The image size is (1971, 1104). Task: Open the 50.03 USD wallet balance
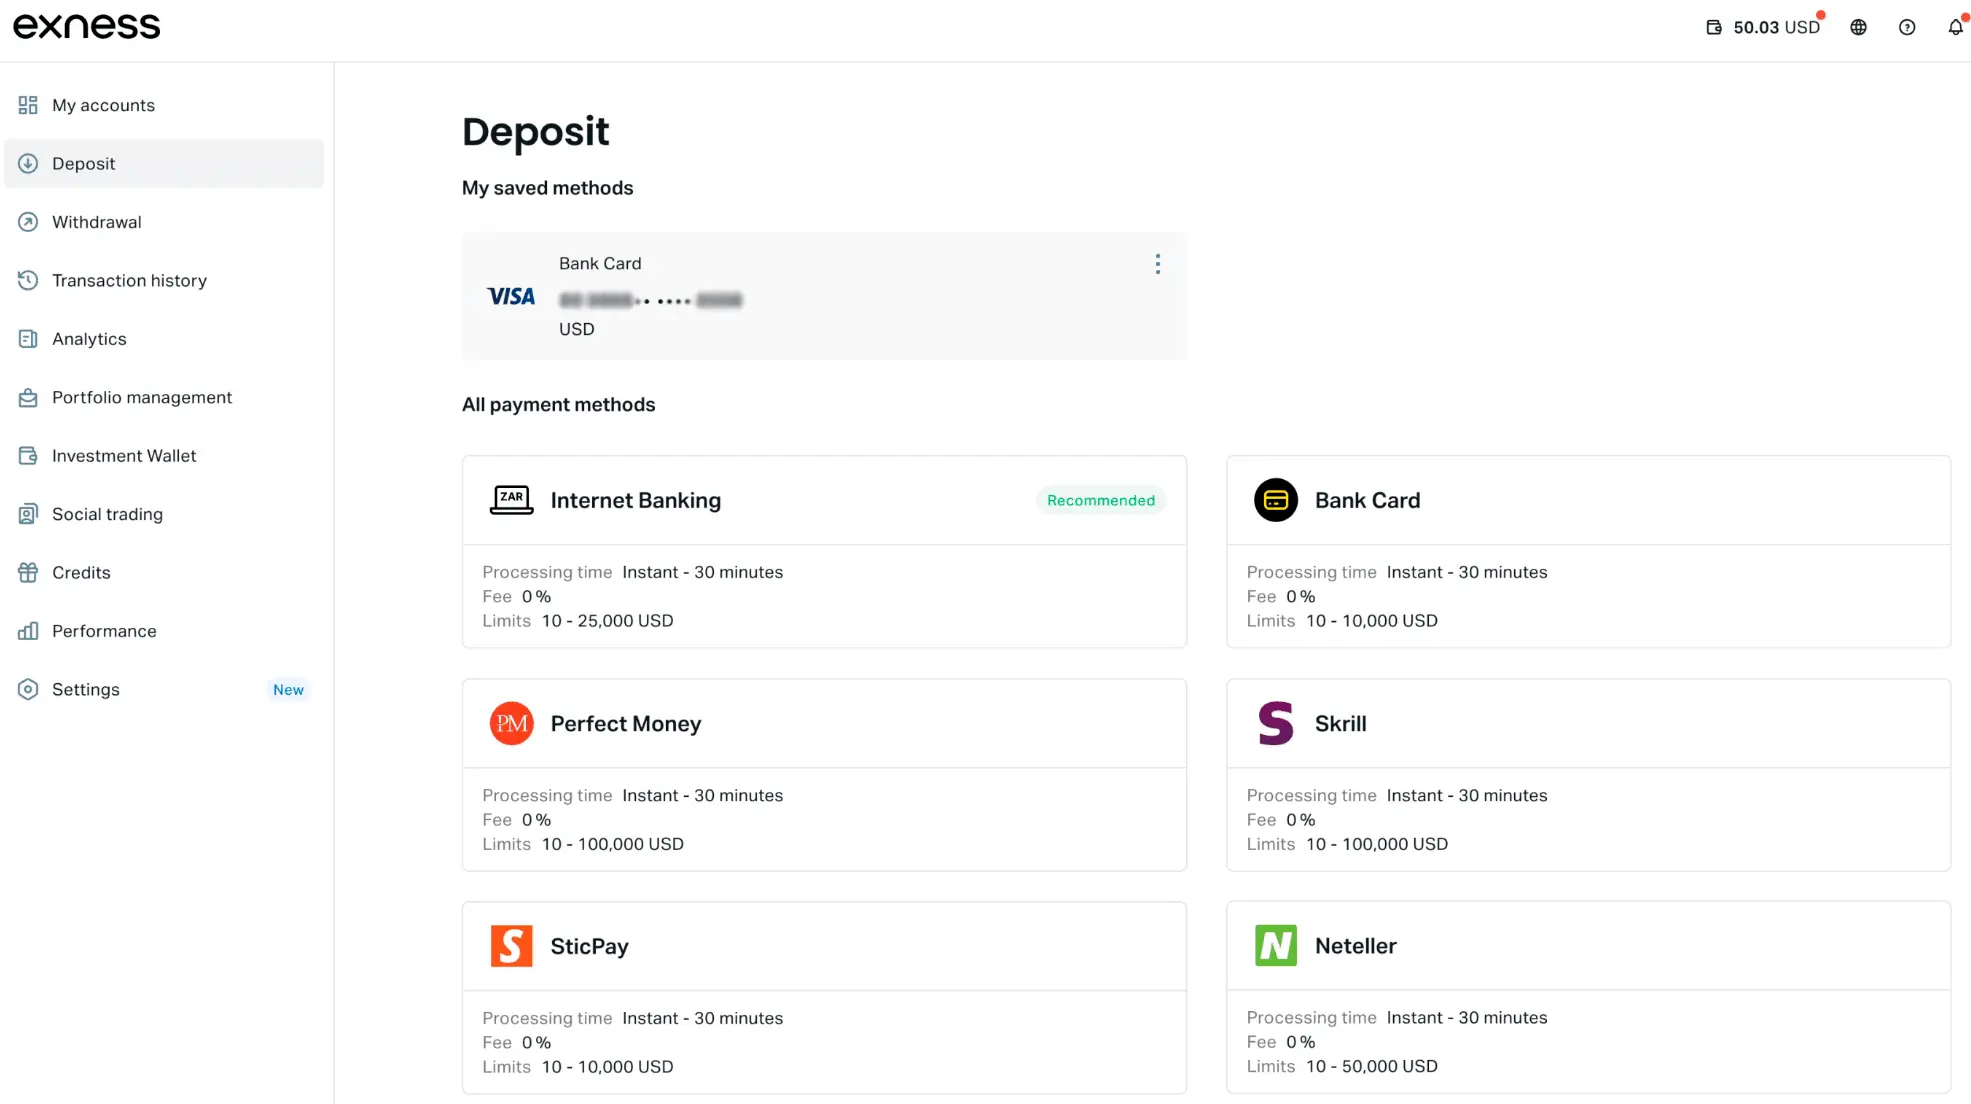click(x=1764, y=27)
